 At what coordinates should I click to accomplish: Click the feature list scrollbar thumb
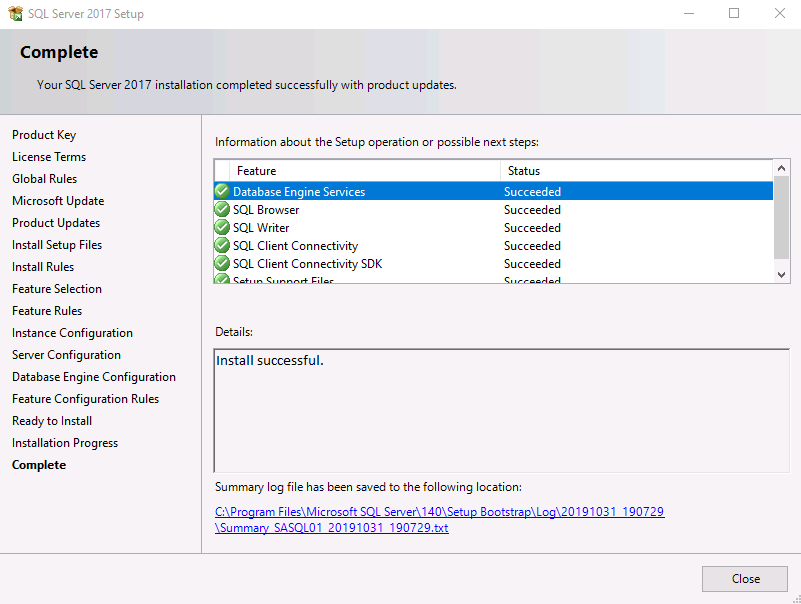click(x=781, y=218)
